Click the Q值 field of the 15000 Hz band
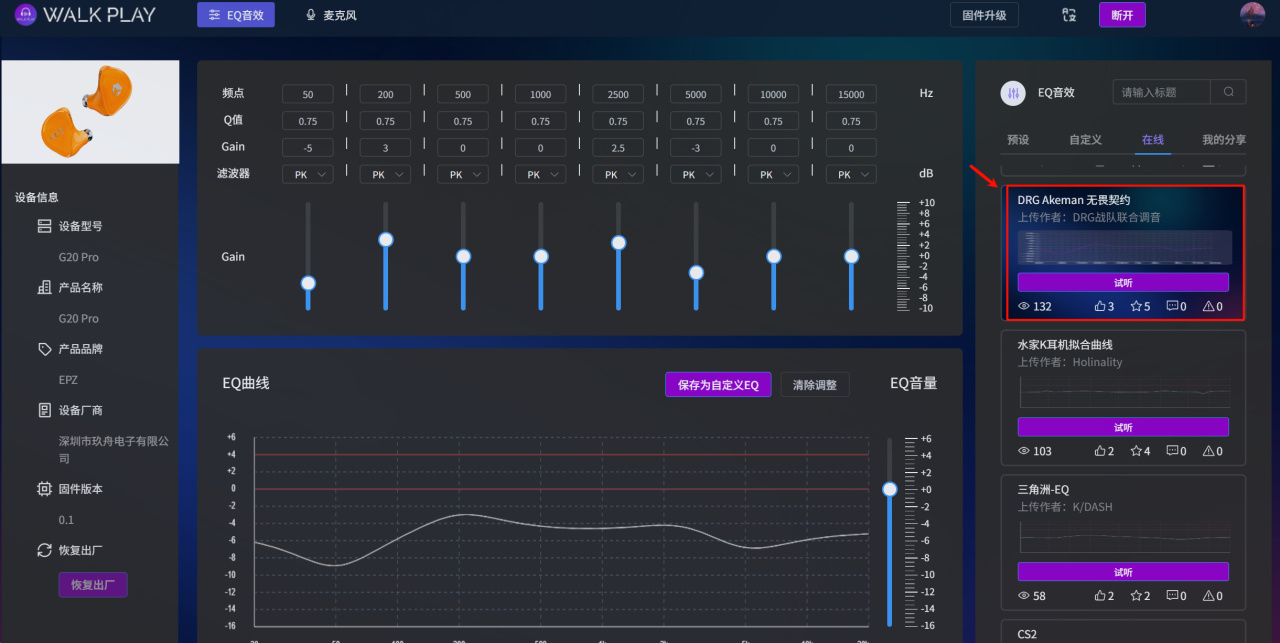The height and width of the screenshot is (643, 1280). click(851, 121)
